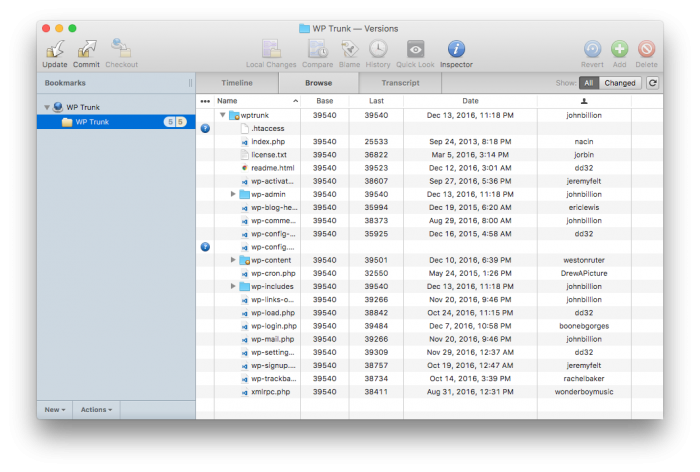Click author wonderboymusic cell
This screenshot has height=472, width=700.
584,392
